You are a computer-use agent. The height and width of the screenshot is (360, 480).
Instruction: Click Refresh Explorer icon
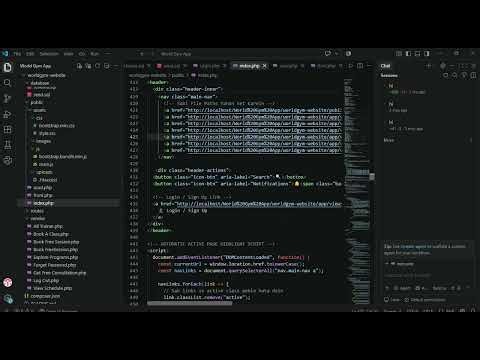point(97,66)
